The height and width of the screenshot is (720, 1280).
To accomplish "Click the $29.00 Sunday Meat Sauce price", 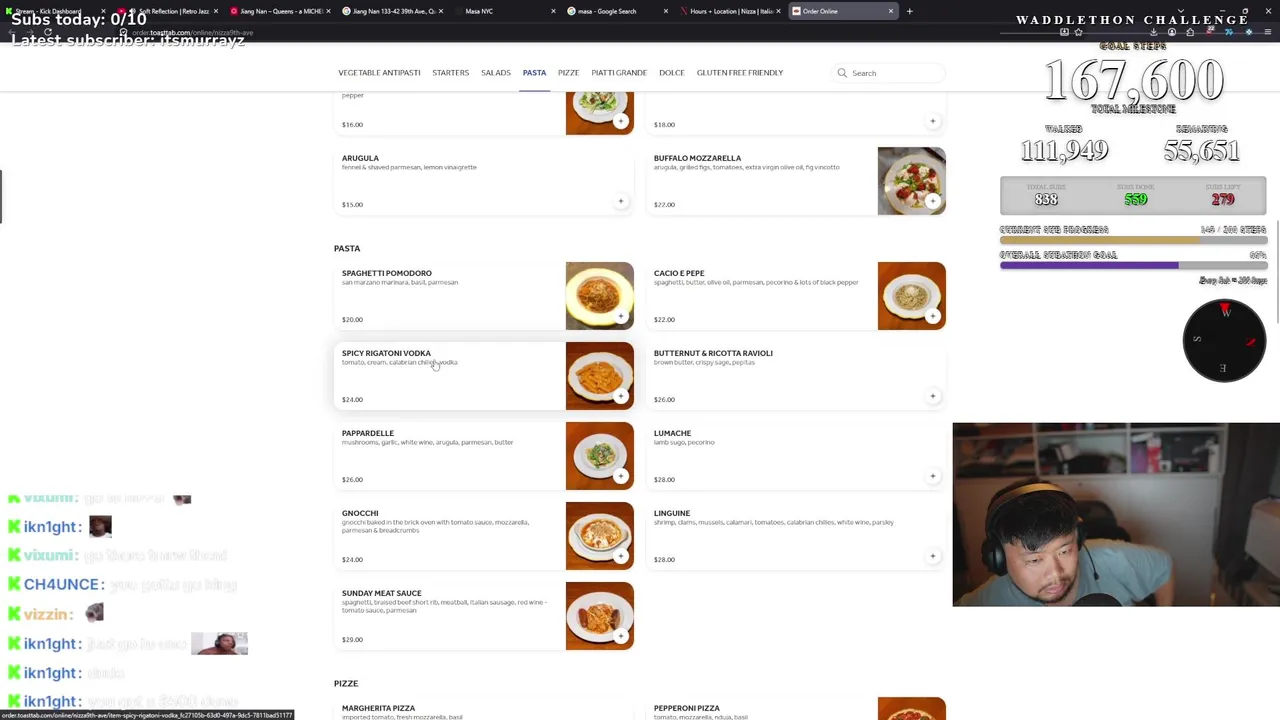I will [352, 639].
